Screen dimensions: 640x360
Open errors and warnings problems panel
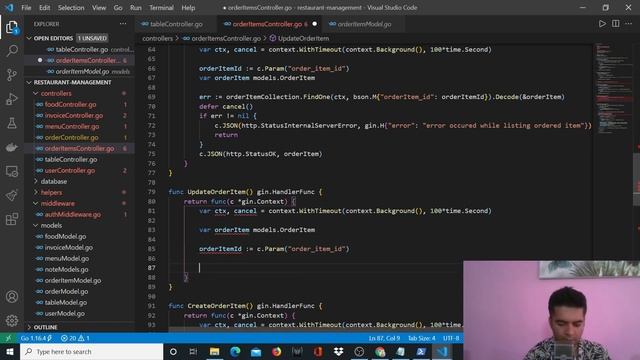[75, 338]
